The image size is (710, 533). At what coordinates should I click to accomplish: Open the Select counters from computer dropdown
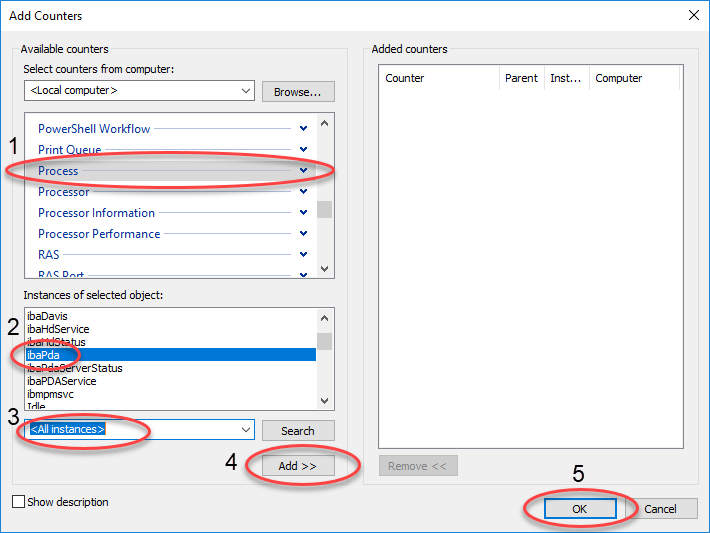246,91
